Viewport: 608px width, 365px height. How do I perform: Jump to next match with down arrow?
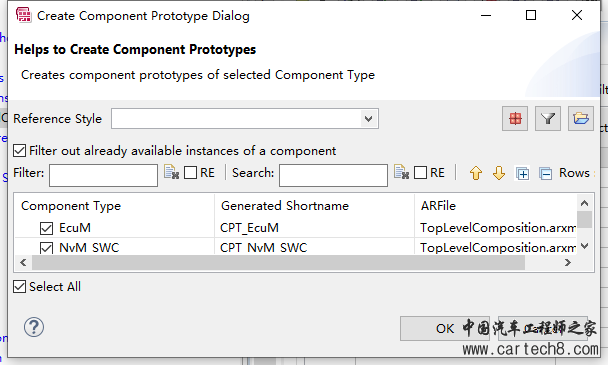point(499,173)
